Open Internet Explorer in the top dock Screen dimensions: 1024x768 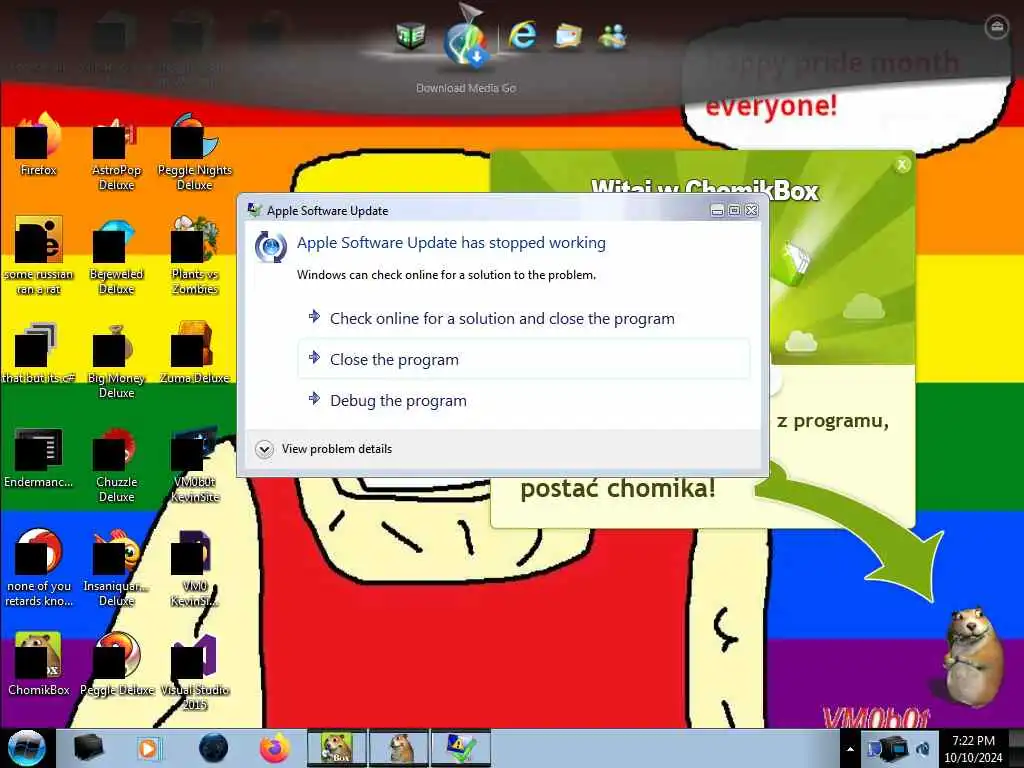(x=522, y=35)
